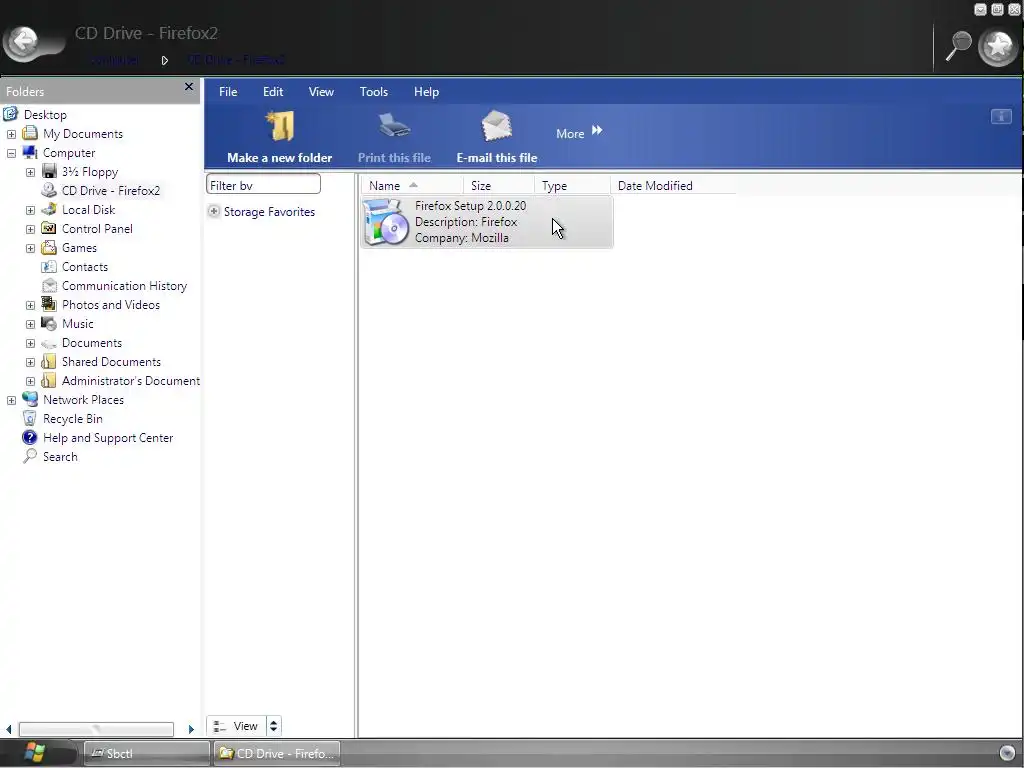Click the Print this file printer icon
The height and width of the screenshot is (768, 1024).
(x=394, y=125)
